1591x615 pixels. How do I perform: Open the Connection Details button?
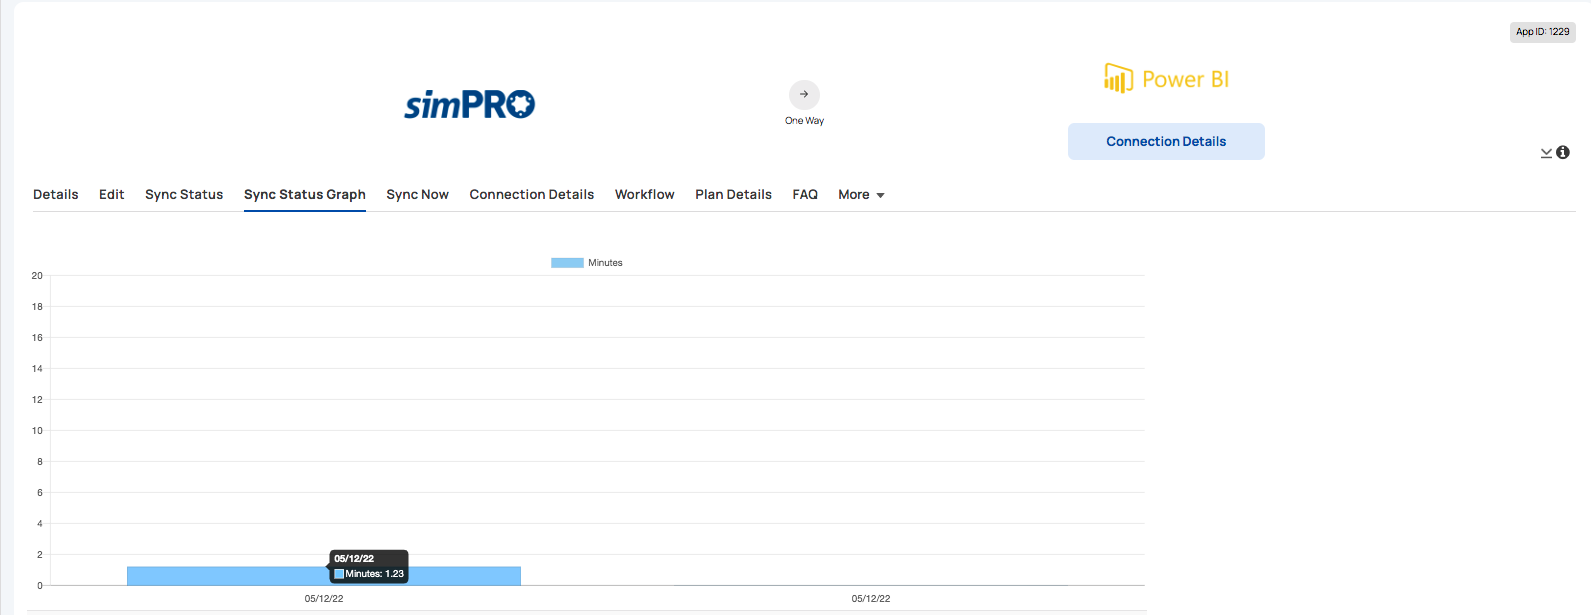[x=1166, y=141]
